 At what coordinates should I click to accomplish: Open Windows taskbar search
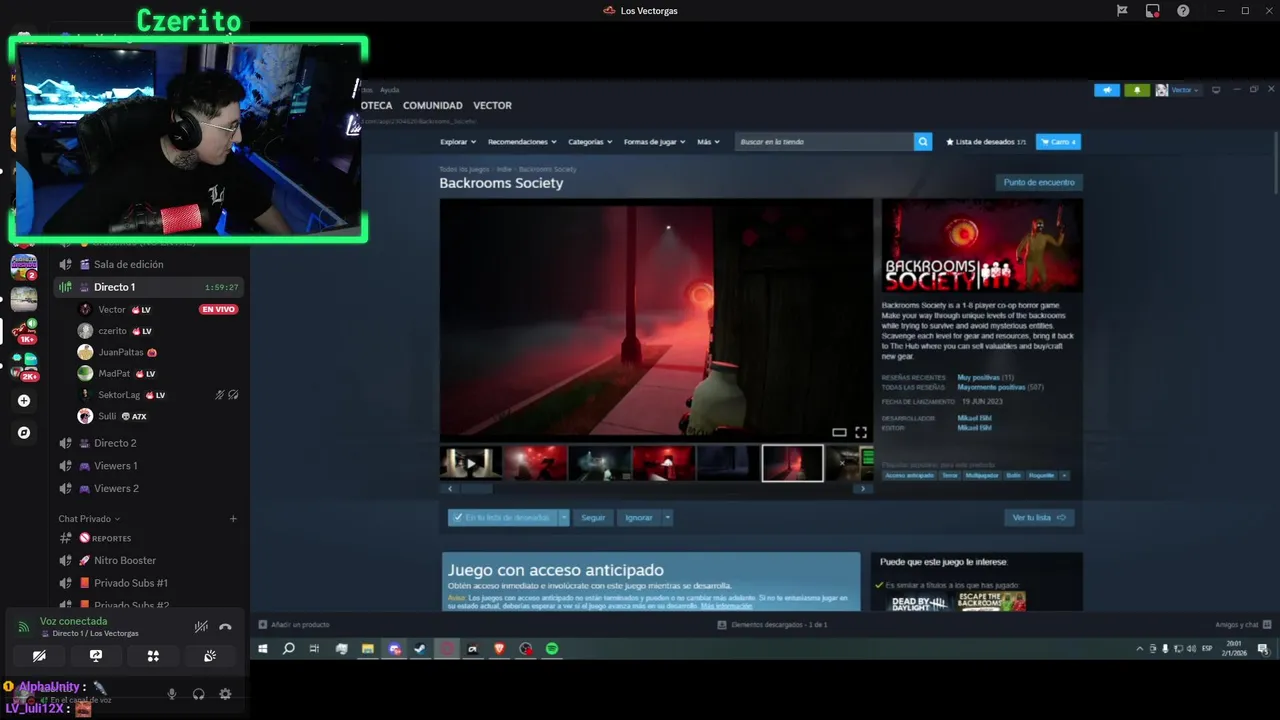click(x=289, y=649)
